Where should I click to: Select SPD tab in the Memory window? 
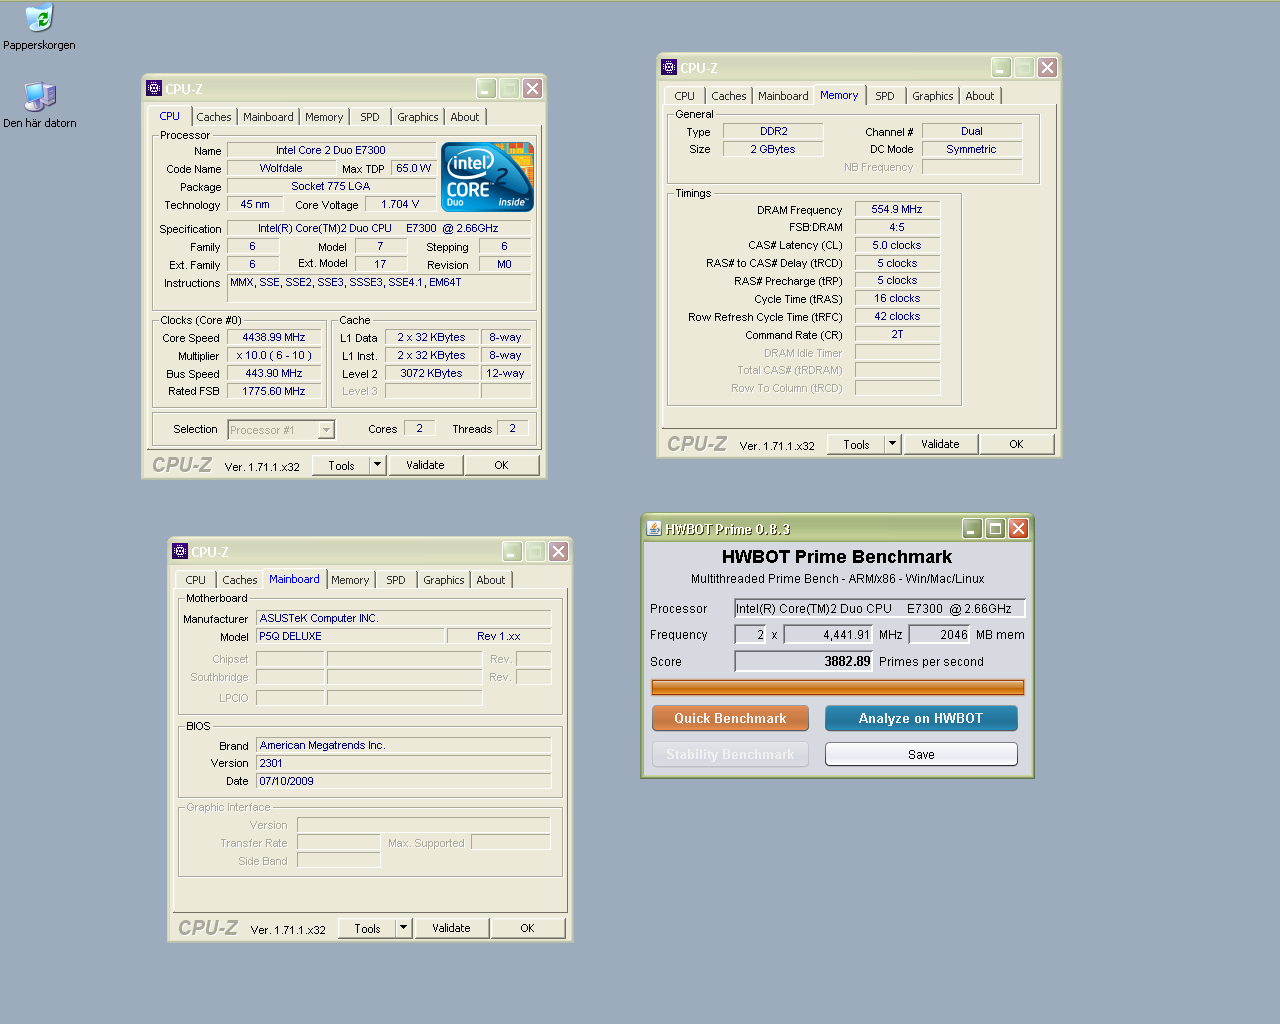coord(885,96)
